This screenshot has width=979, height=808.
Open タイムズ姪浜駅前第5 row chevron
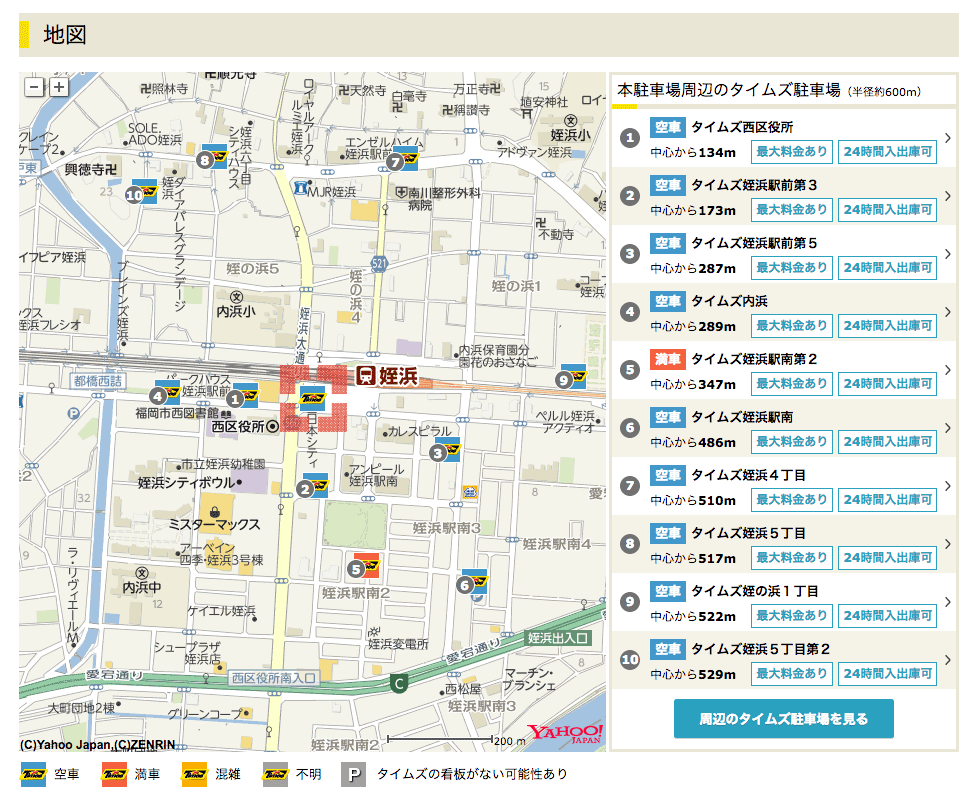tap(948, 254)
